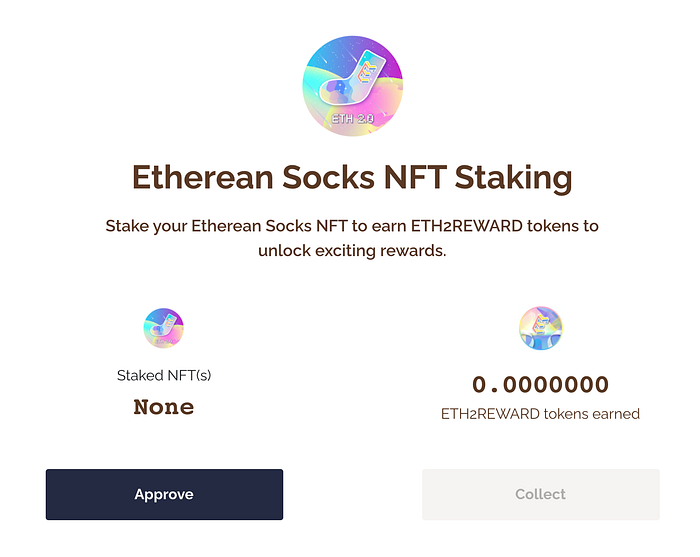Select the word Etherean in the heading

(x=203, y=177)
